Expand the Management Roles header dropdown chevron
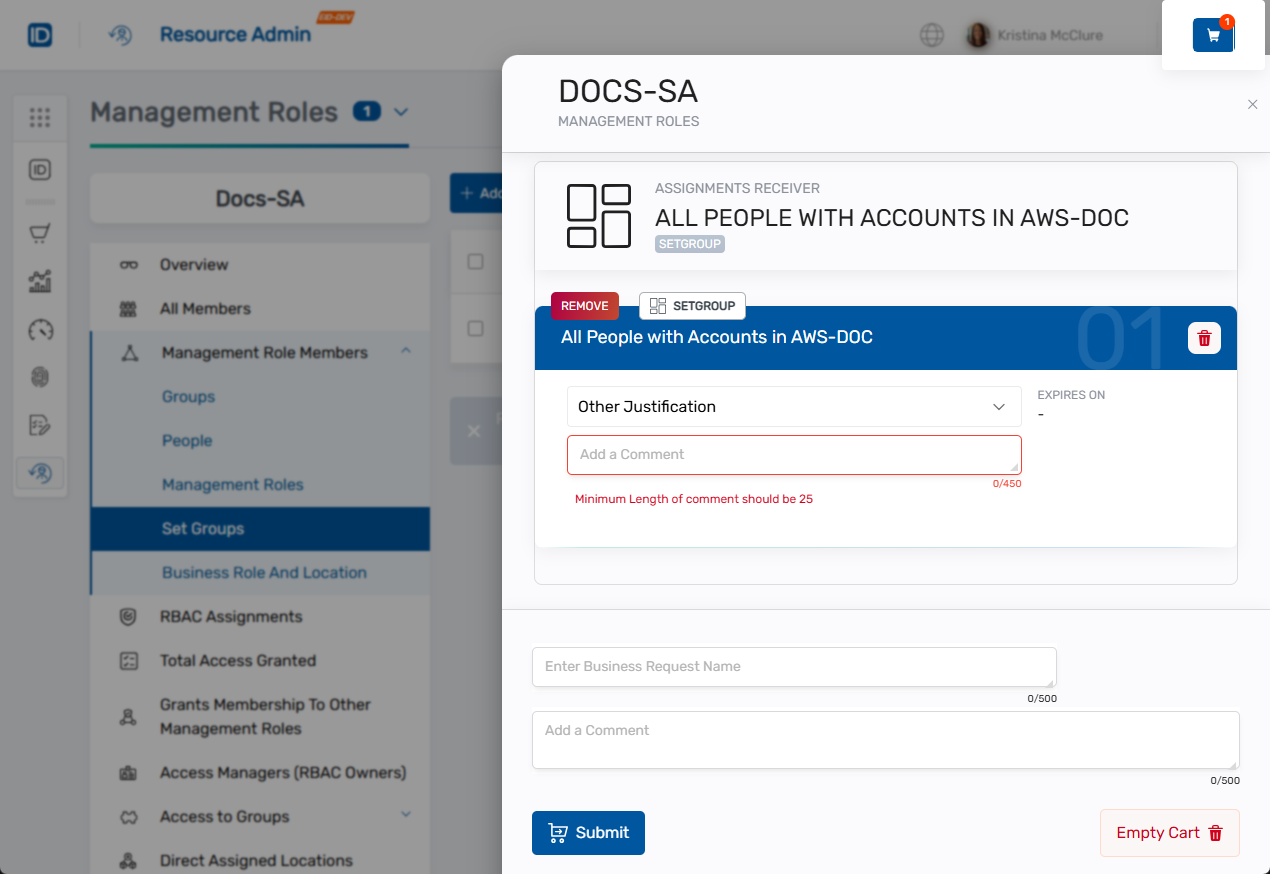 click(401, 112)
